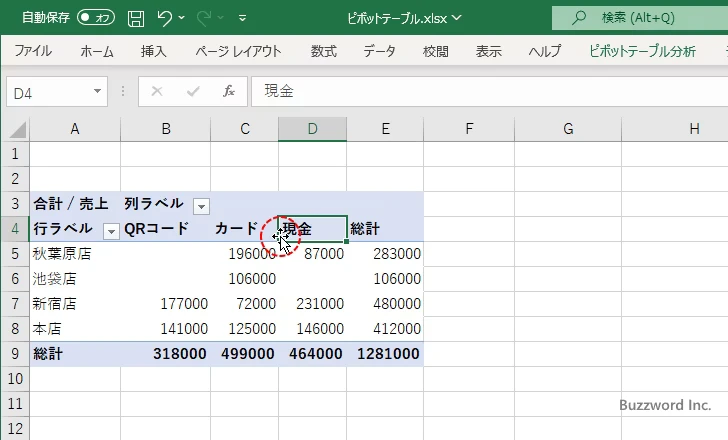Open the 表示 tab
The image size is (728, 440).
pyautogui.click(x=488, y=51)
